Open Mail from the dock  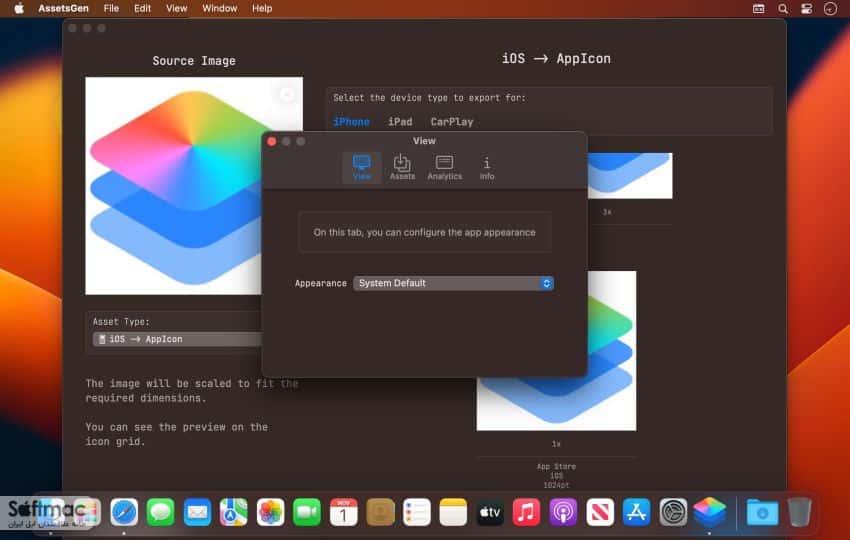197,512
